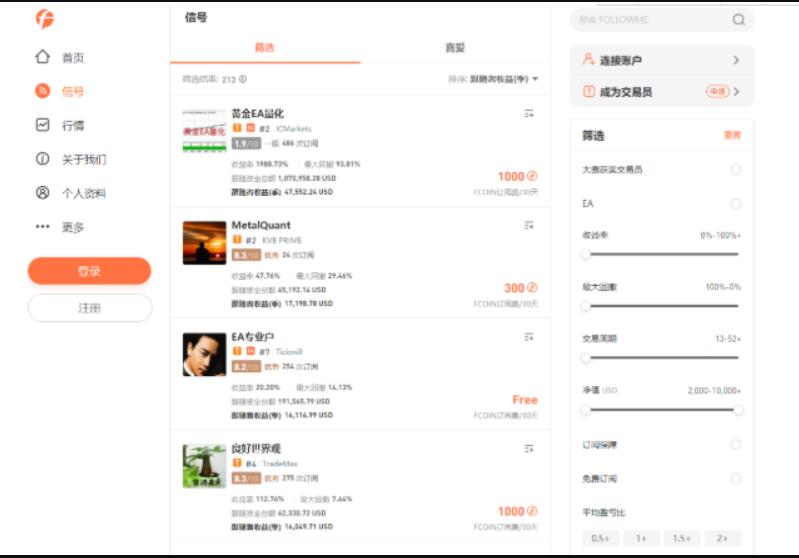Image resolution: width=799 pixels, height=558 pixels.
Task: Open the 黄金EA量化 chart thumbnail
Action: [x=204, y=131]
